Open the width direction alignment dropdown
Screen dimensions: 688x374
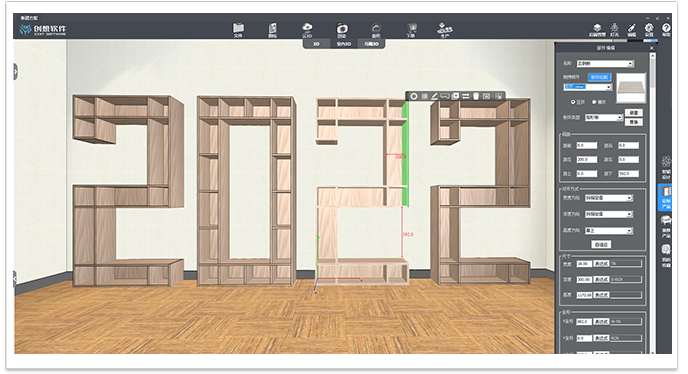click(x=609, y=198)
